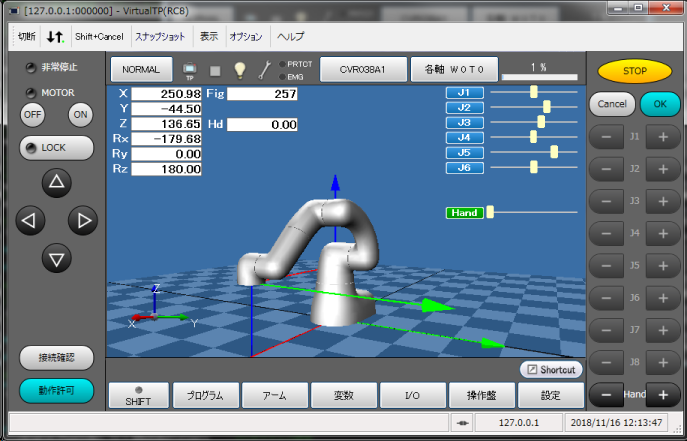687x441 pixels.
Task: Turn the MOTOR ON
Action: click(81, 114)
